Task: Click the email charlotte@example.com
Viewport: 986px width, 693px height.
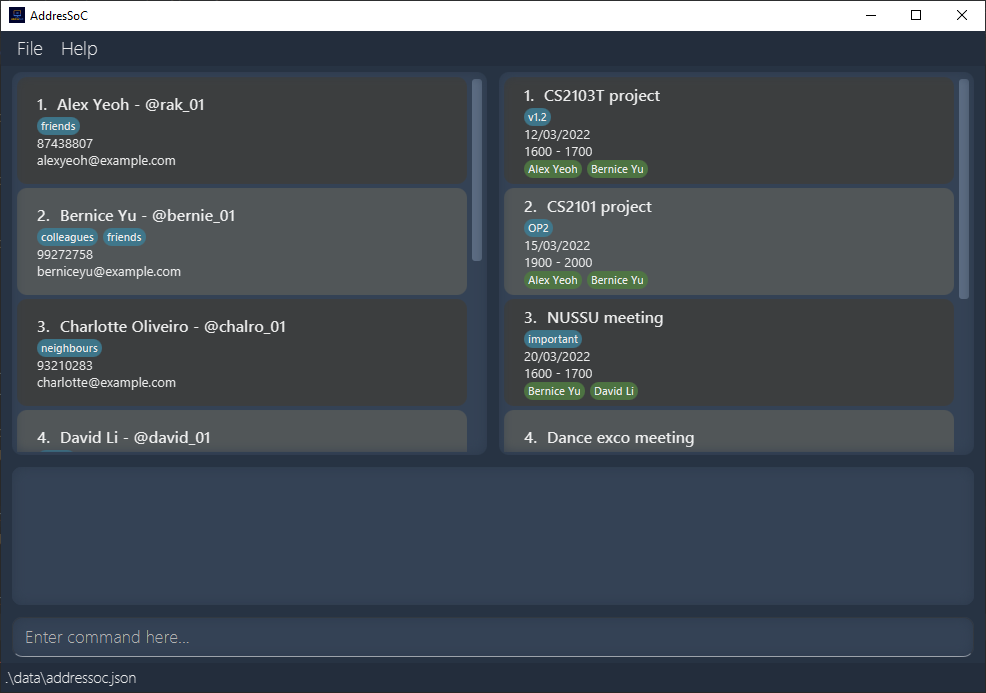Action: pos(106,382)
